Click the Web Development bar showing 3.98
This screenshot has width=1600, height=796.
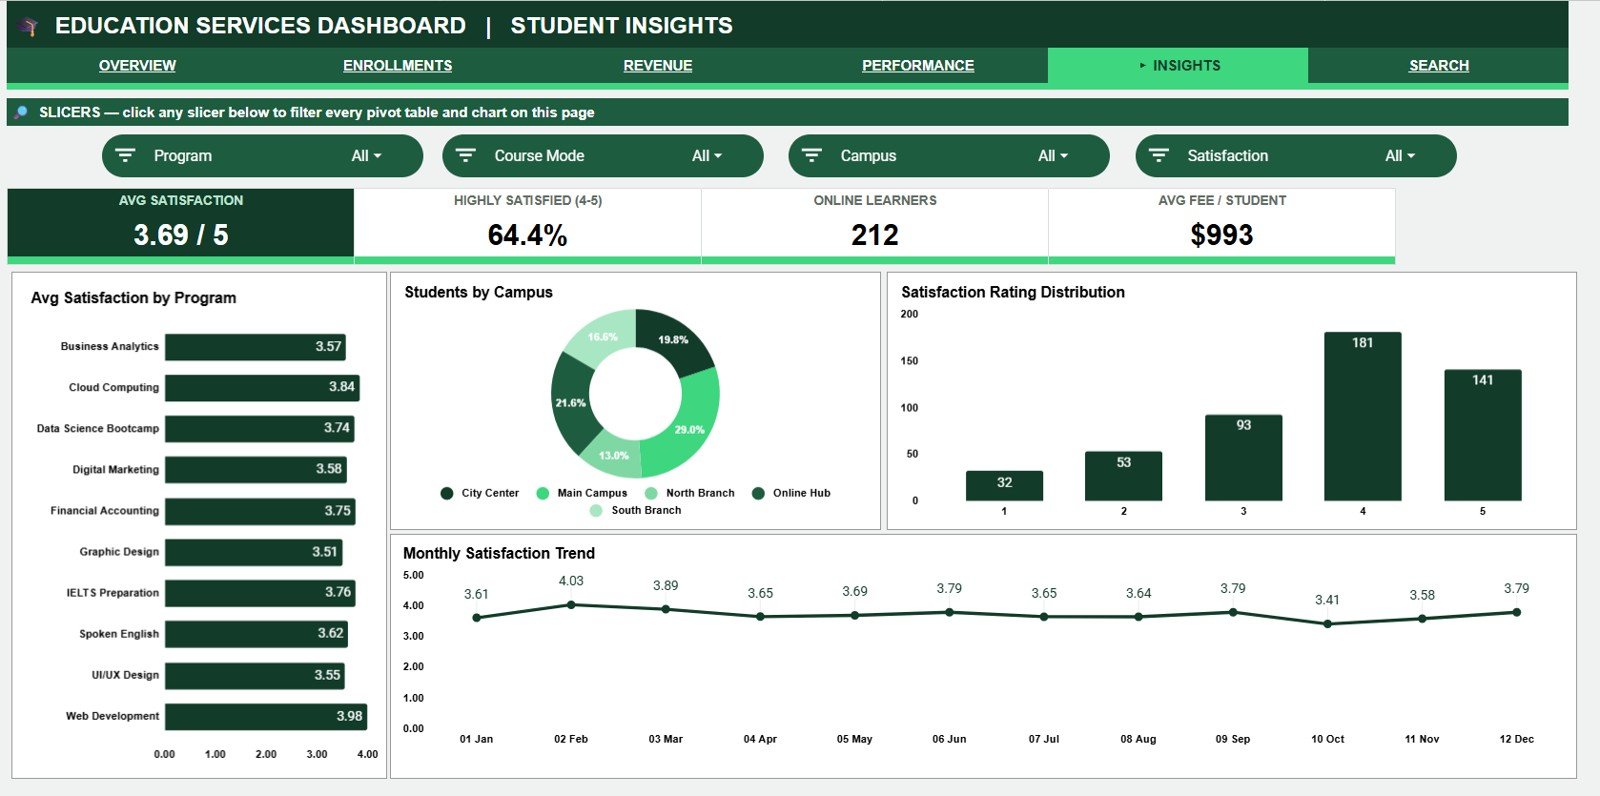tap(266, 716)
